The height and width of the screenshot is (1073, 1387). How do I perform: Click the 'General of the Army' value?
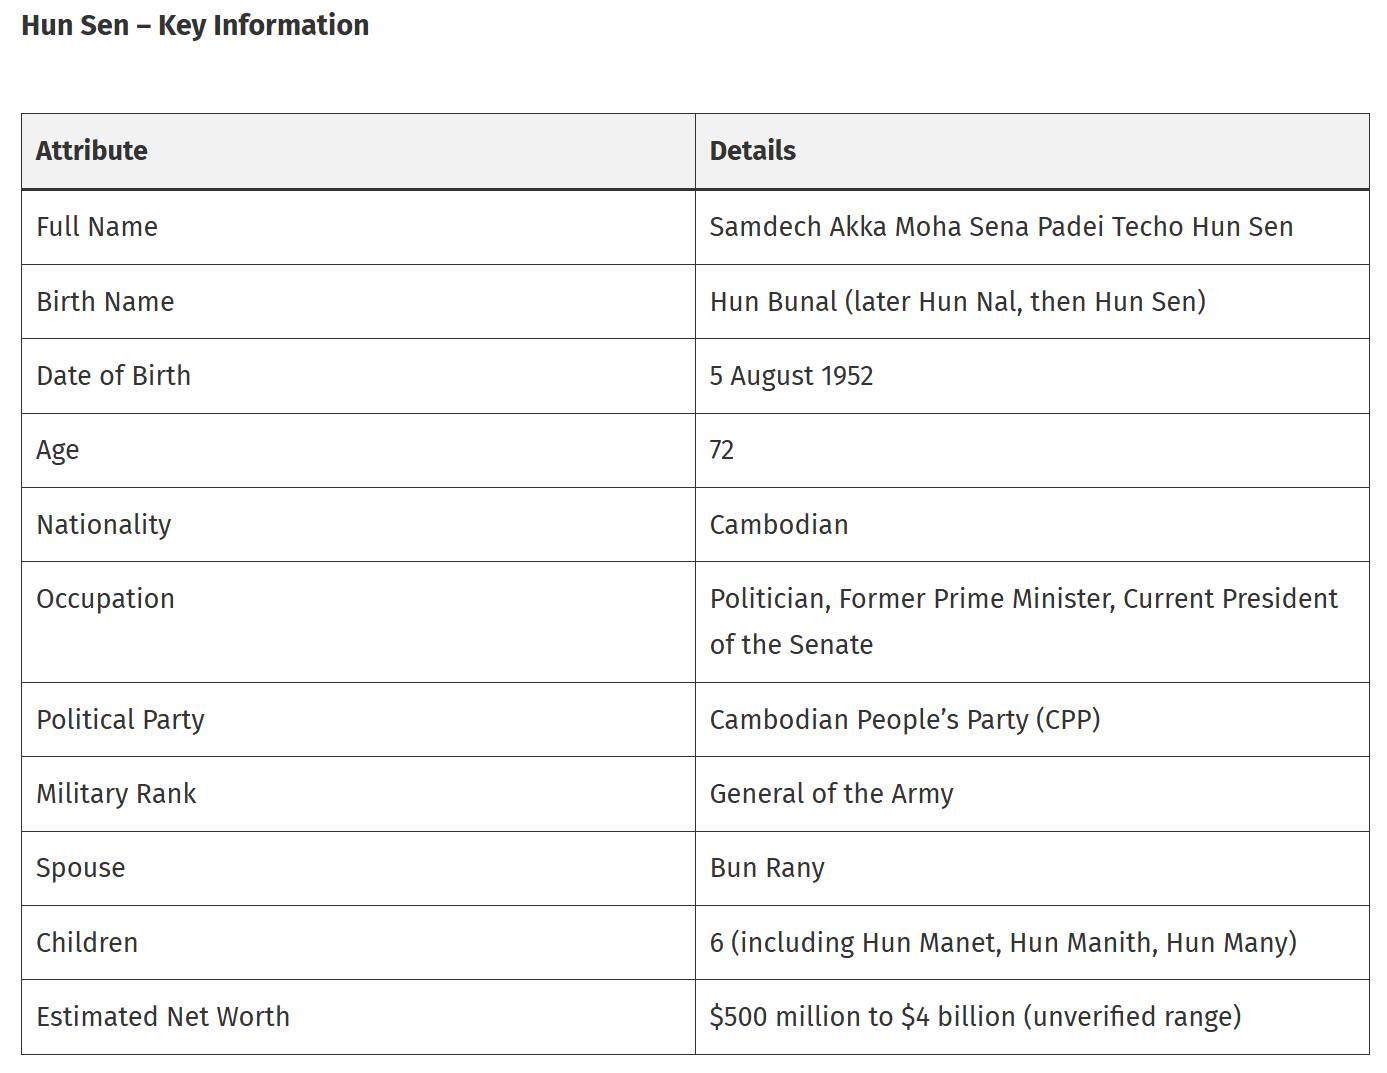click(831, 794)
